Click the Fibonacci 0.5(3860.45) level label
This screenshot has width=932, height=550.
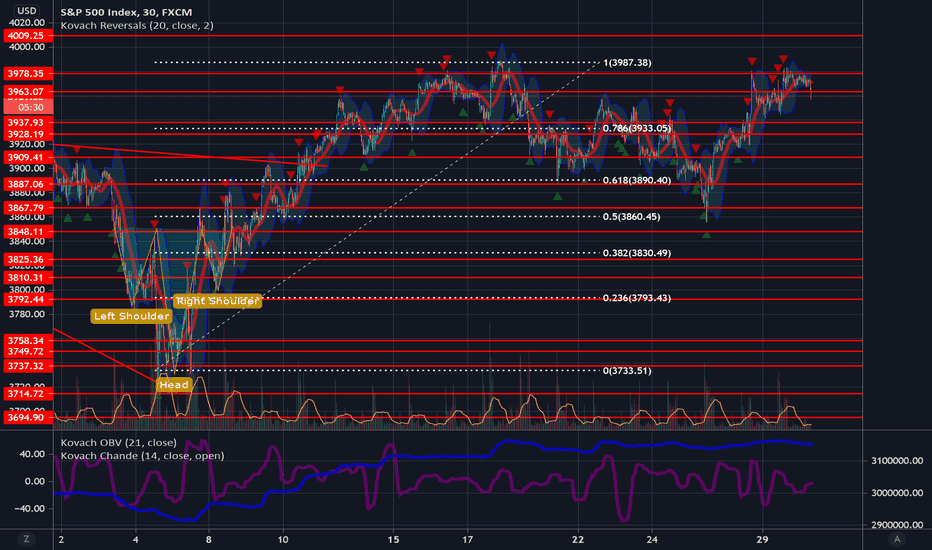coord(631,216)
